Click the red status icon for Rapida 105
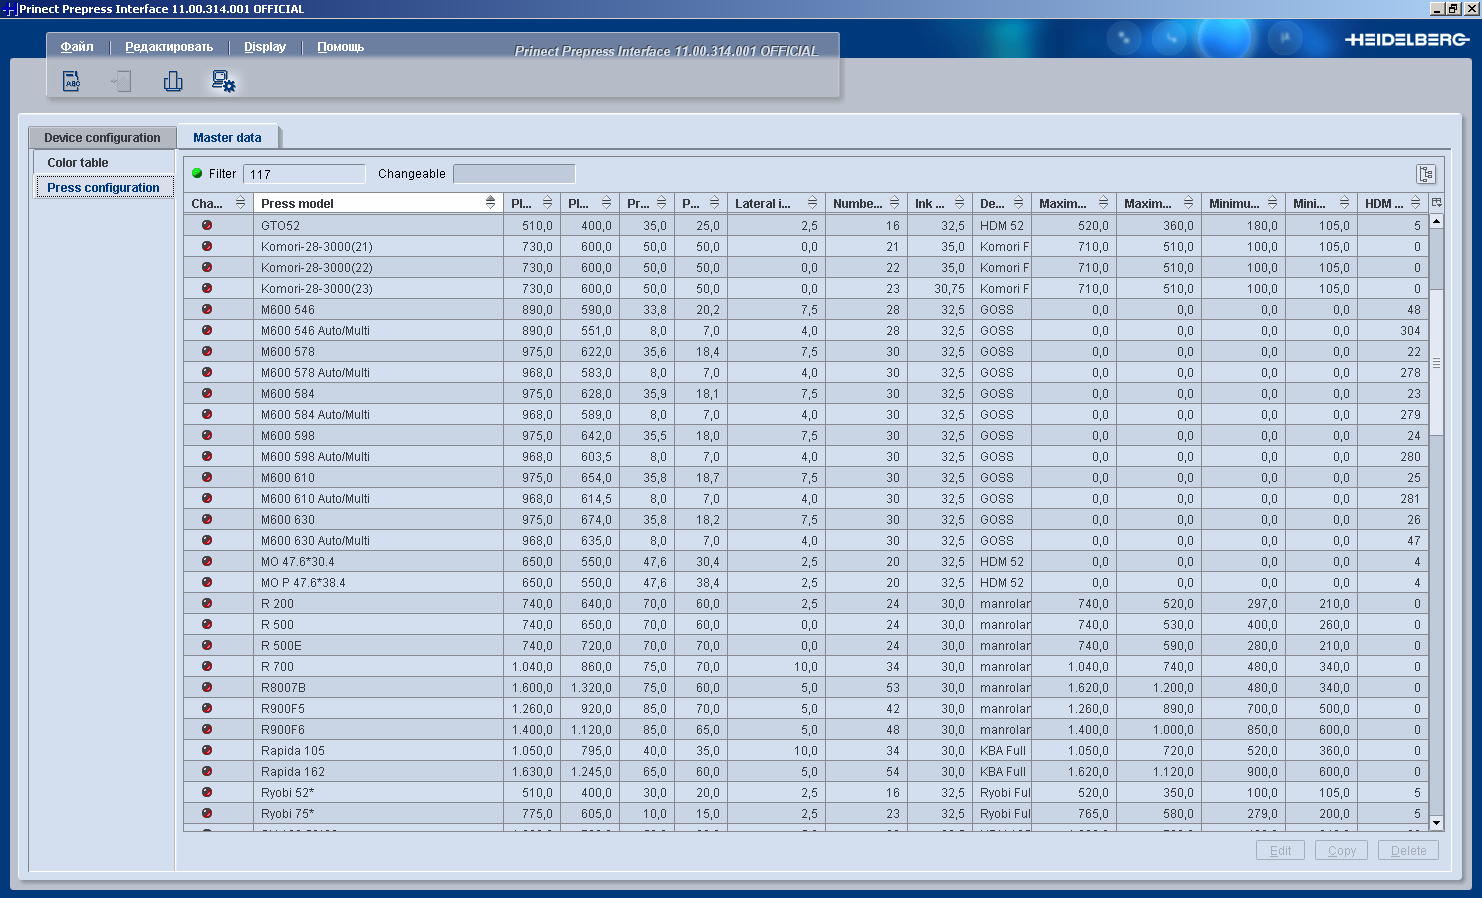The height and width of the screenshot is (898, 1482). (x=207, y=750)
